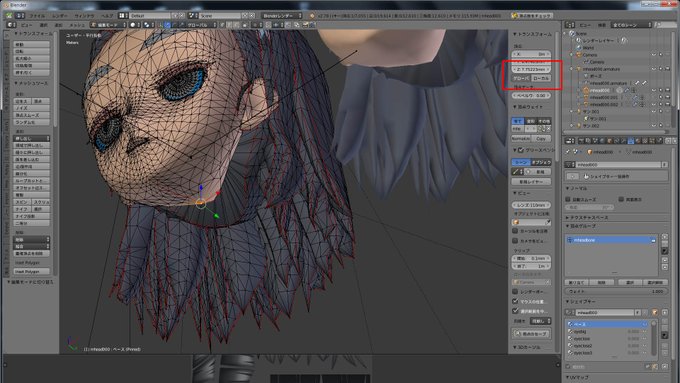This screenshot has height=383, width=680.
Task: Toggle 自動スムーズ checkbox in normals panel
Action: click(x=568, y=199)
